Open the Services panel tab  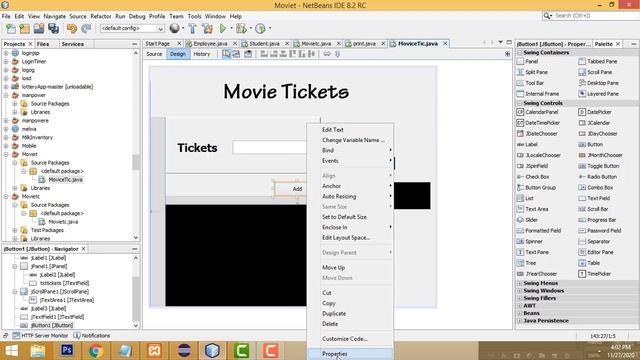point(73,44)
